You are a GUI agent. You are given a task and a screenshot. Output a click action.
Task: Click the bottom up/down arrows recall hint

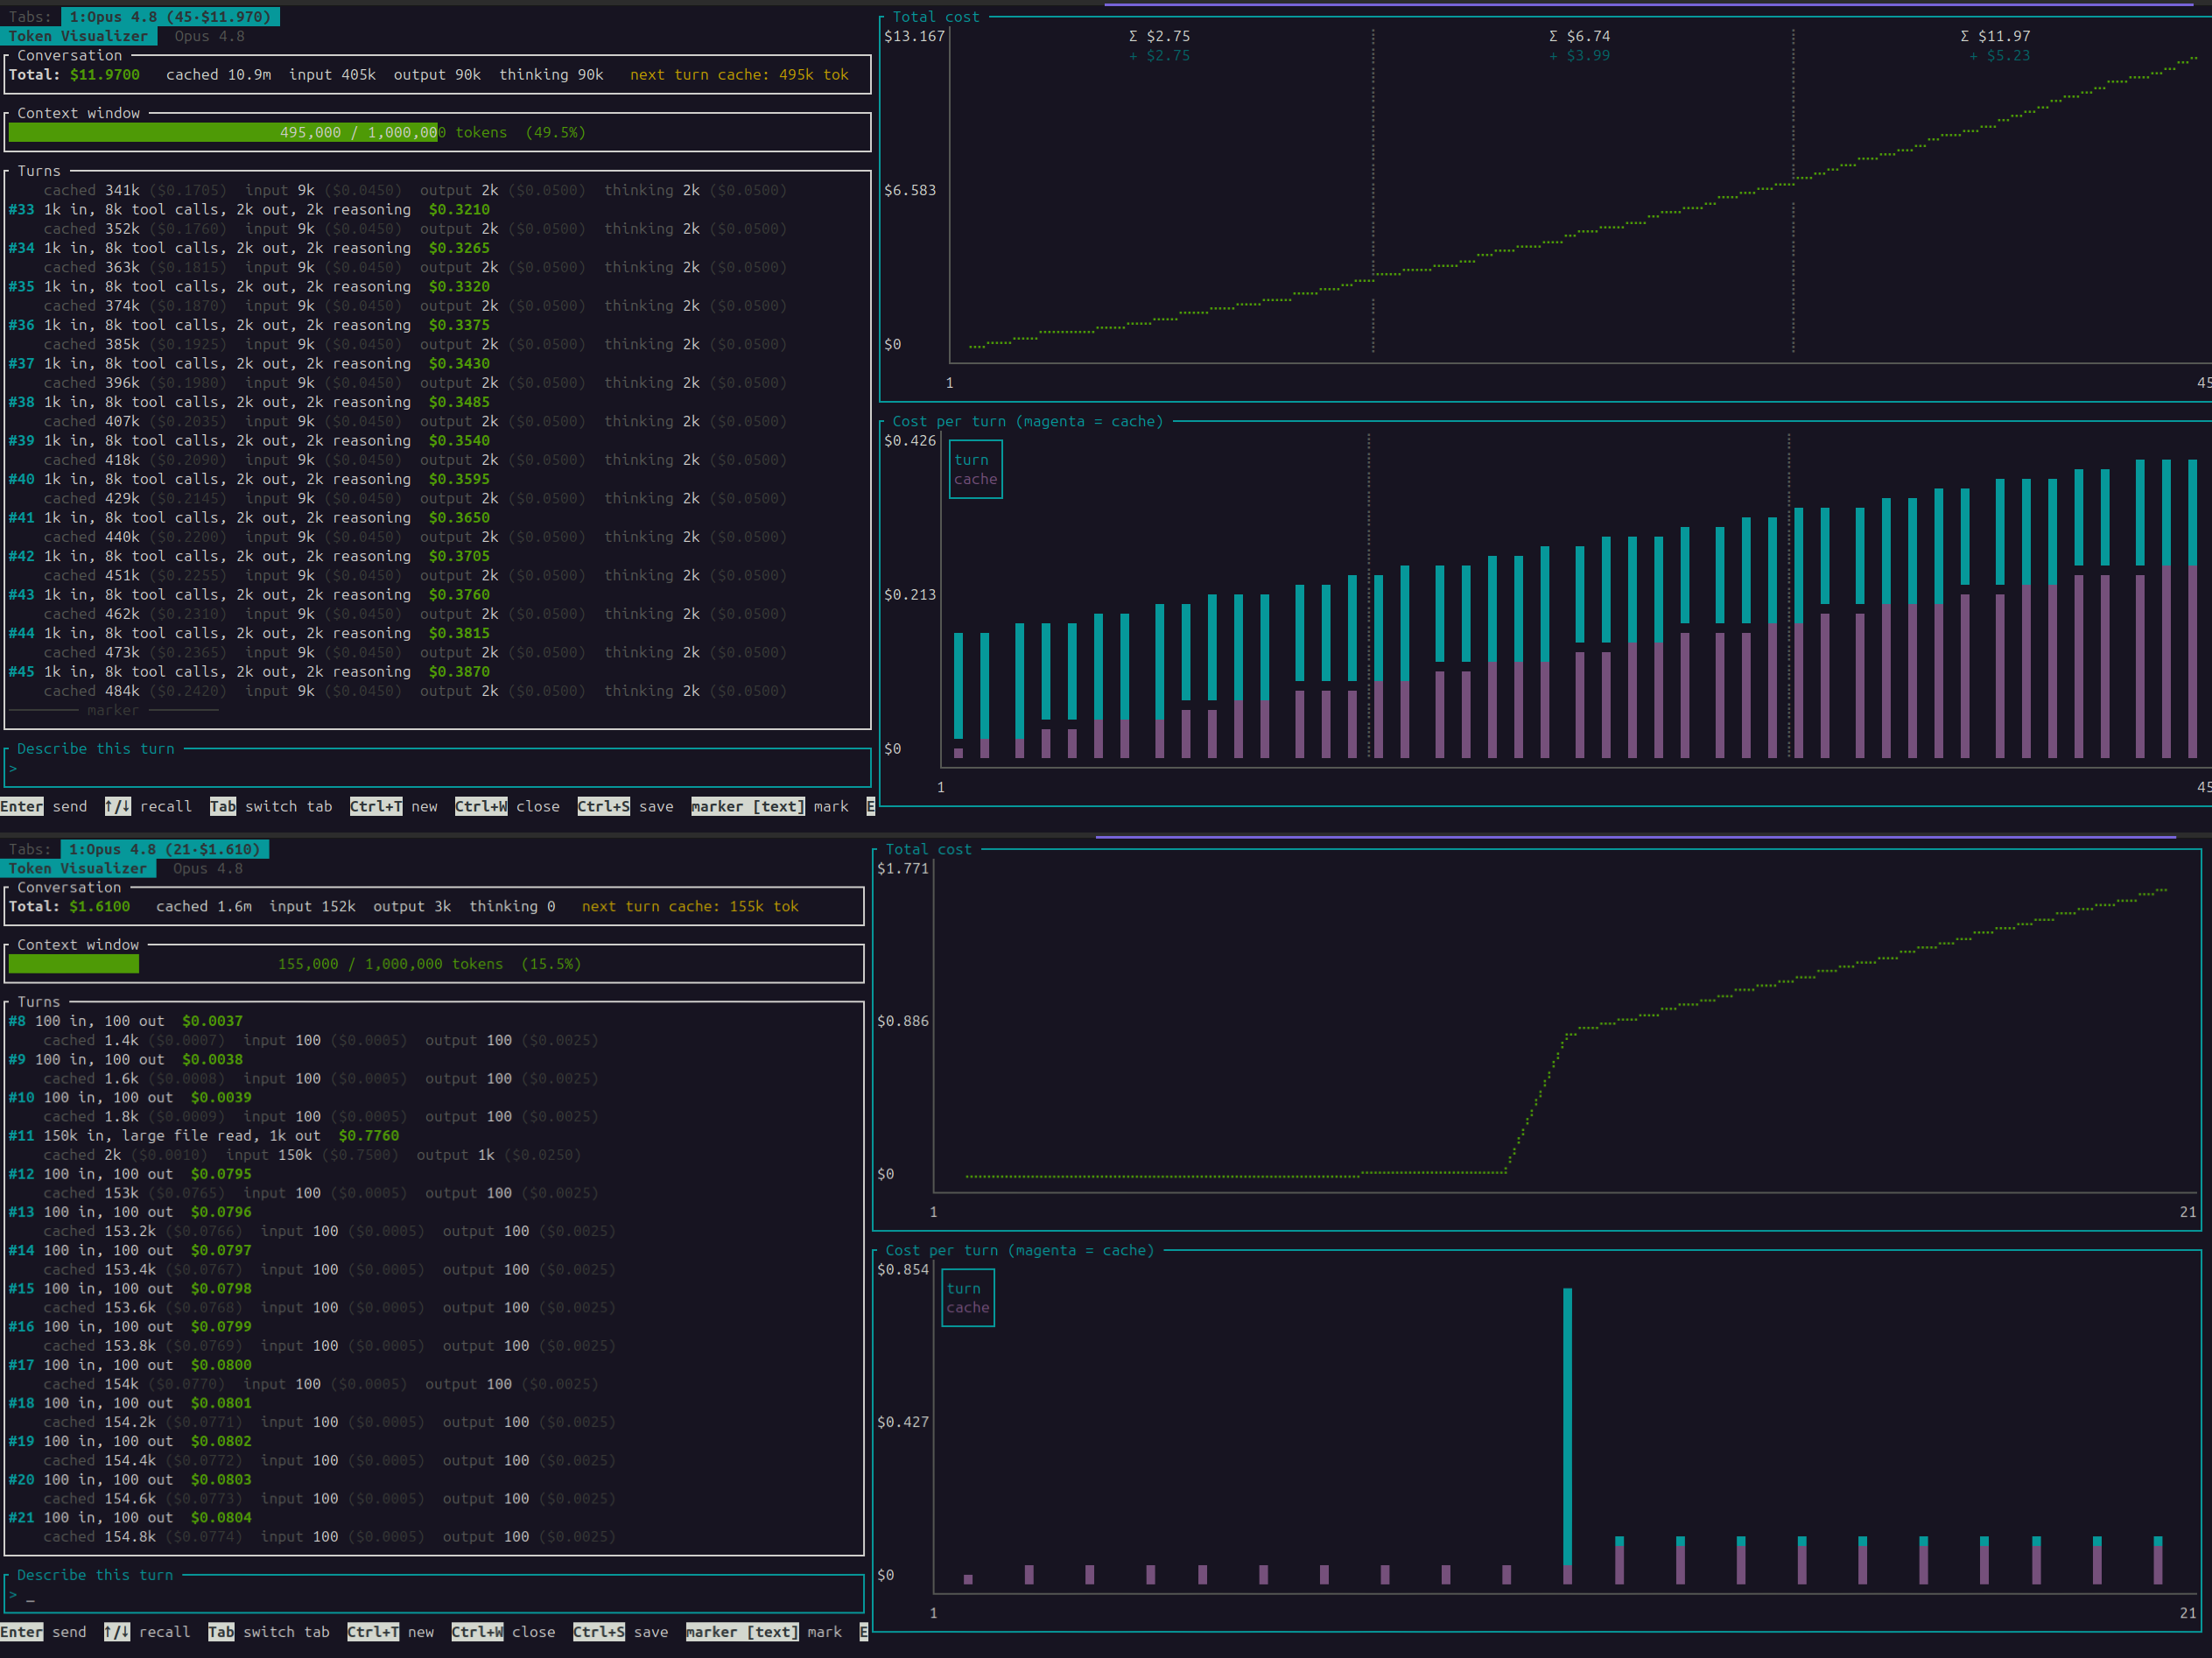(x=147, y=1632)
